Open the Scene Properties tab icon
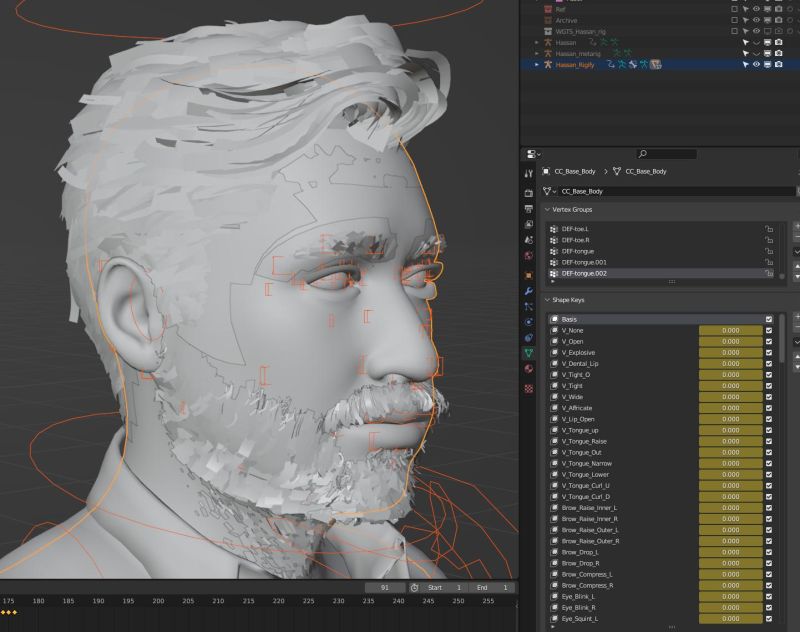The image size is (800, 632). pyautogui.click(x=527, y=241)
